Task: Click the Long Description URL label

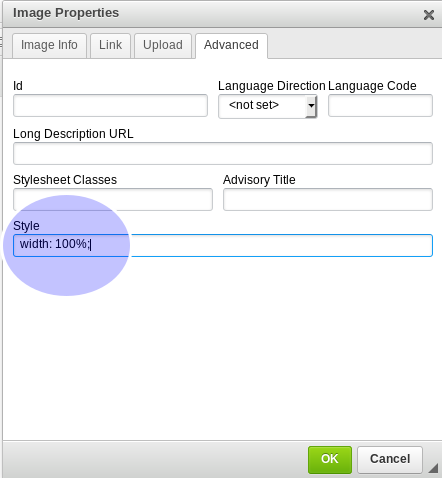Action: (x=73, y=134)
